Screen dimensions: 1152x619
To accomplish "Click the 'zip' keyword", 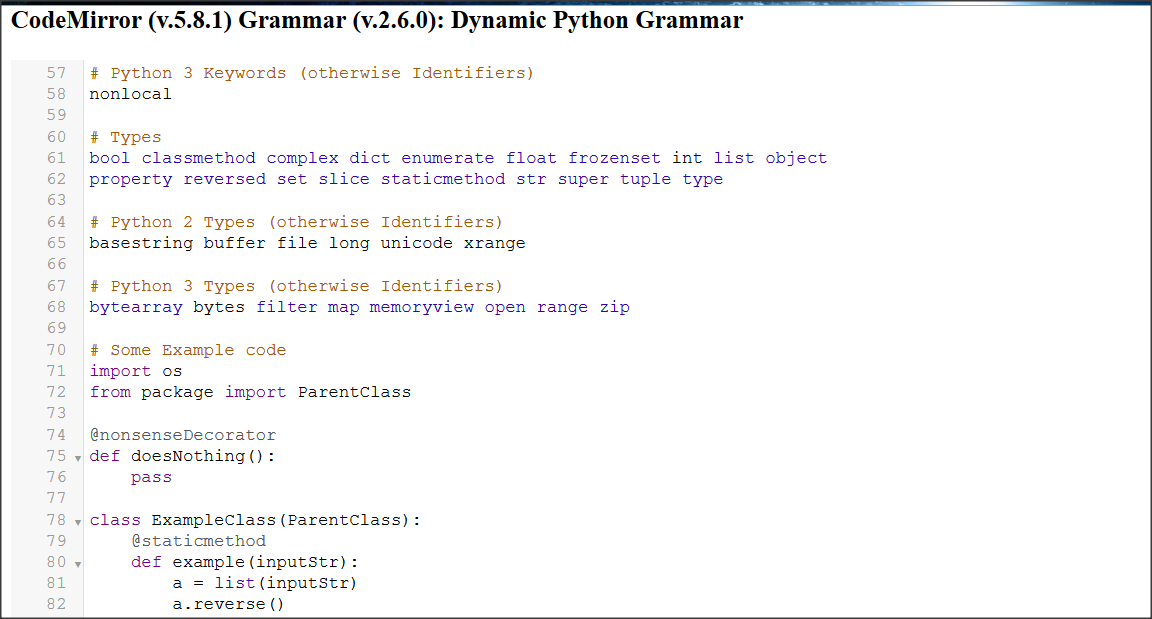I will pyautogui.click(x=615, y=308).
